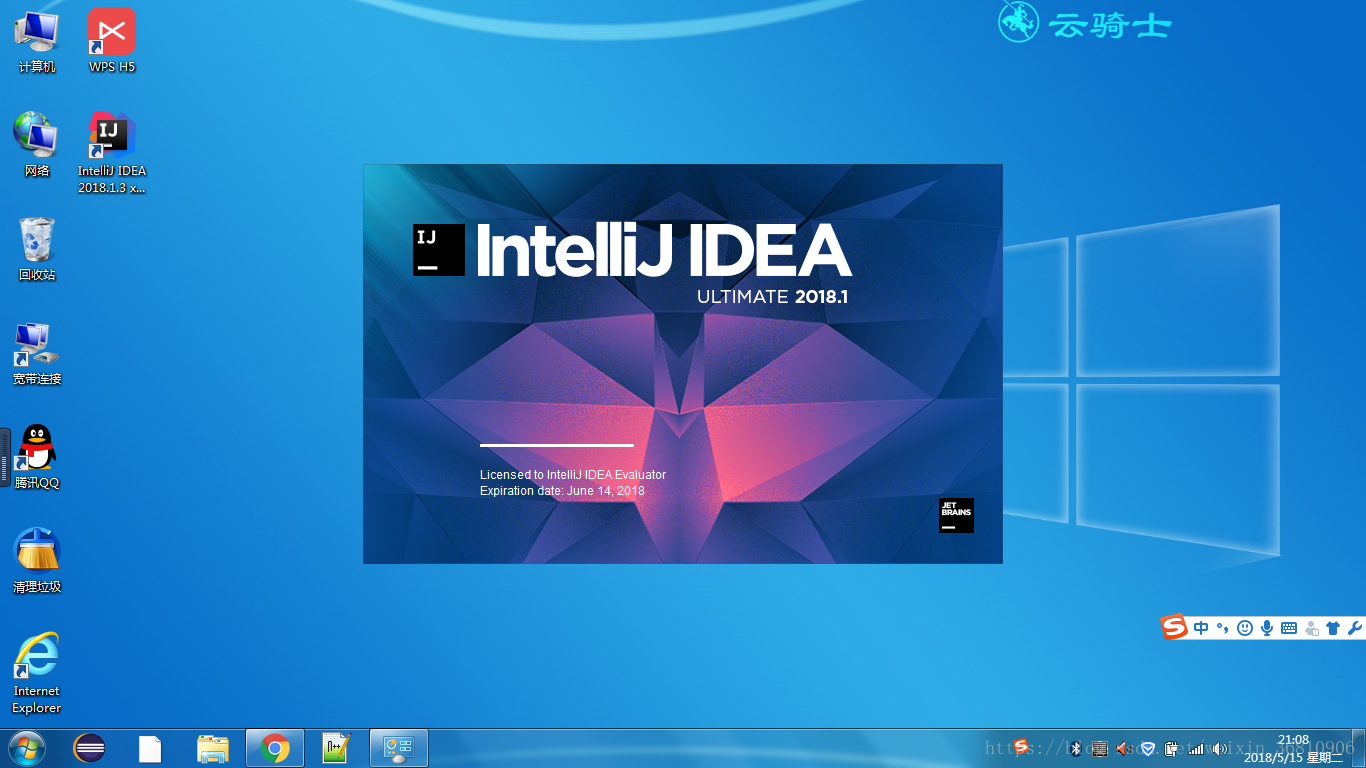Select the 宽带连接 shortcut
Viewport: 1366px width, 768px height.
[37, 353]
